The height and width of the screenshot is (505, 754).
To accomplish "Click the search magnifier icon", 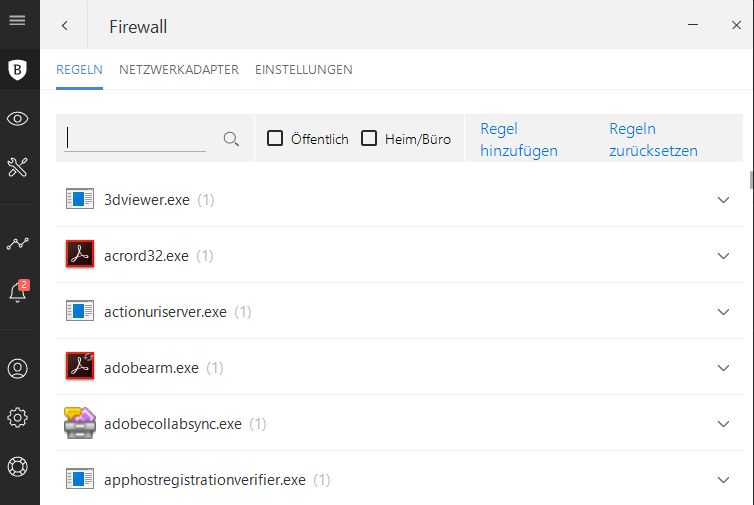I will point(231,139).
